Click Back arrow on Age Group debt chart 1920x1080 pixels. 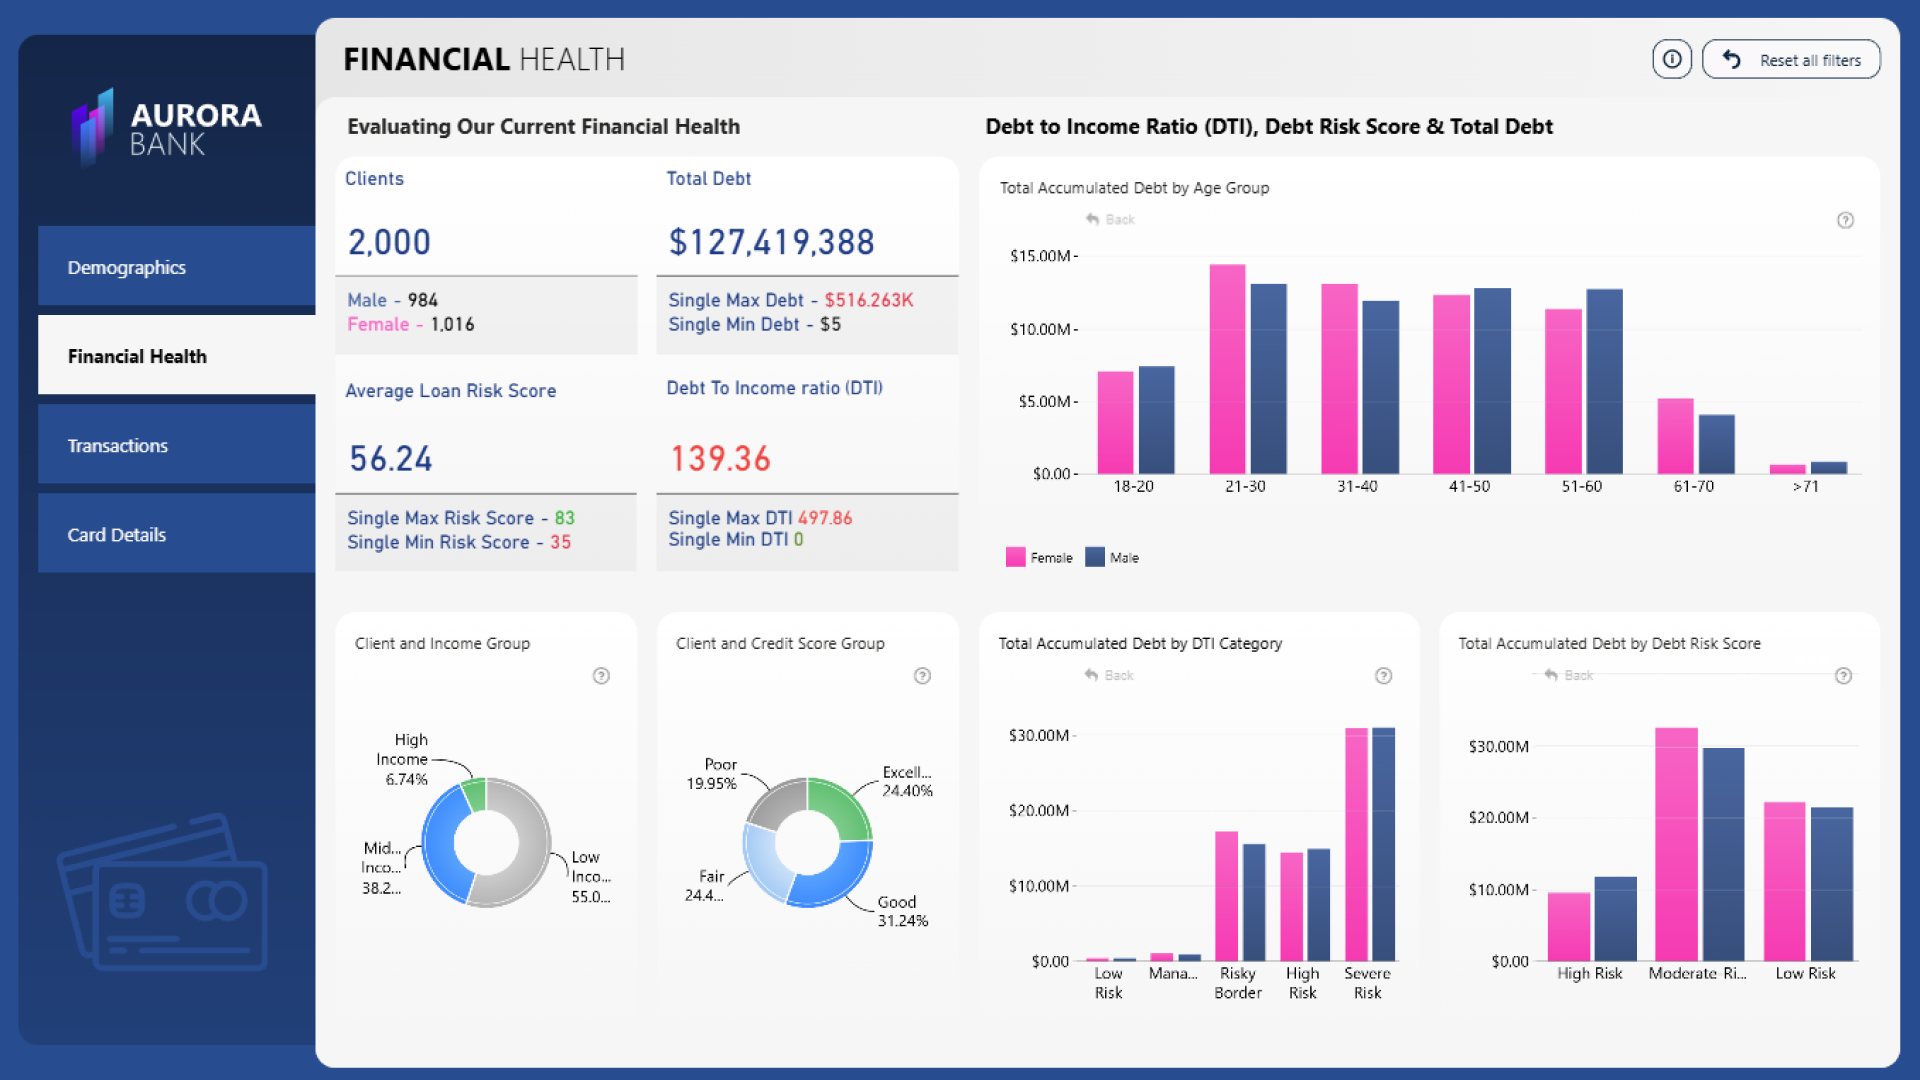click(1093, 219)
